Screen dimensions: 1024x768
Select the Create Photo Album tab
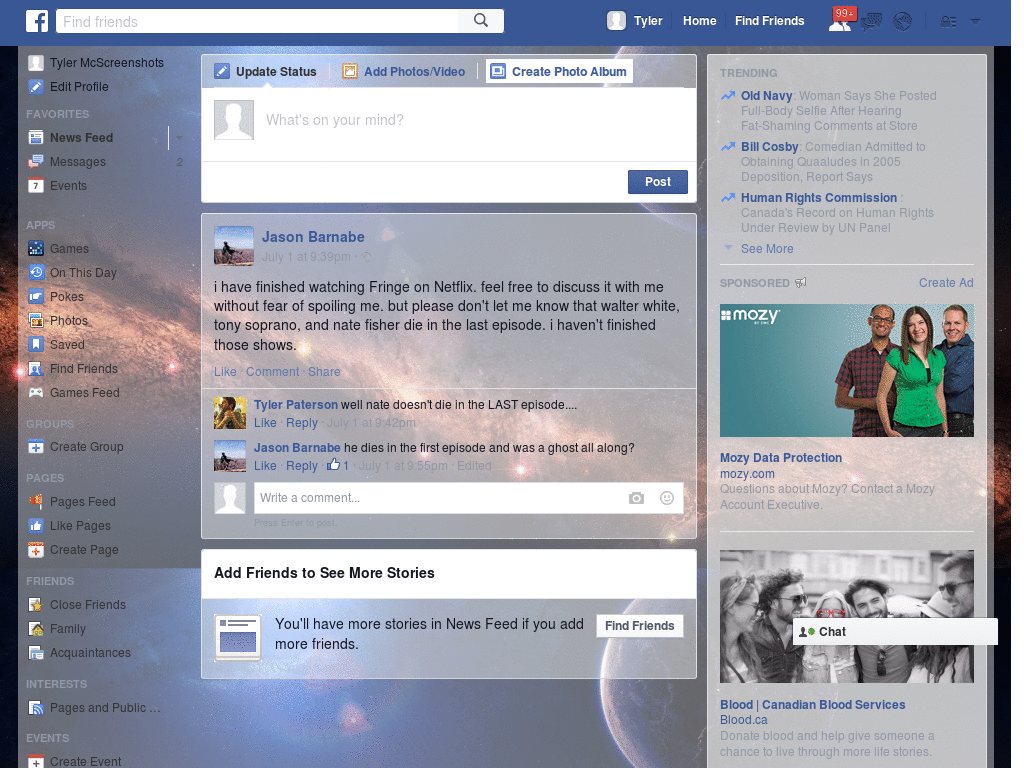pyautogui.click(x=559, y=71)
